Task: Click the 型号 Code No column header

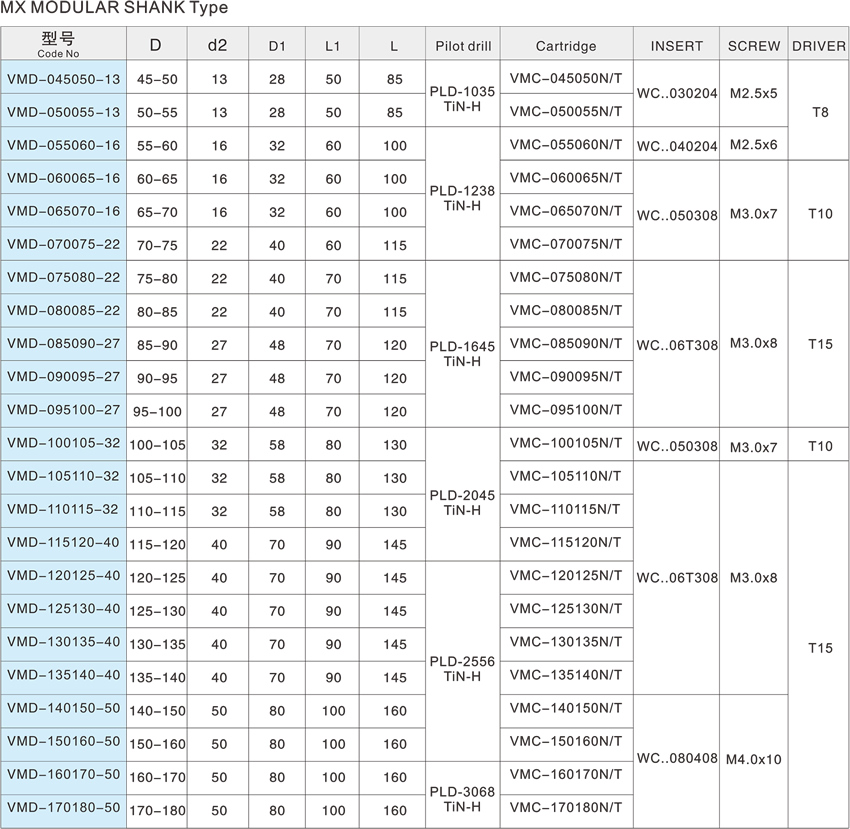Action: tap(63, 44)
